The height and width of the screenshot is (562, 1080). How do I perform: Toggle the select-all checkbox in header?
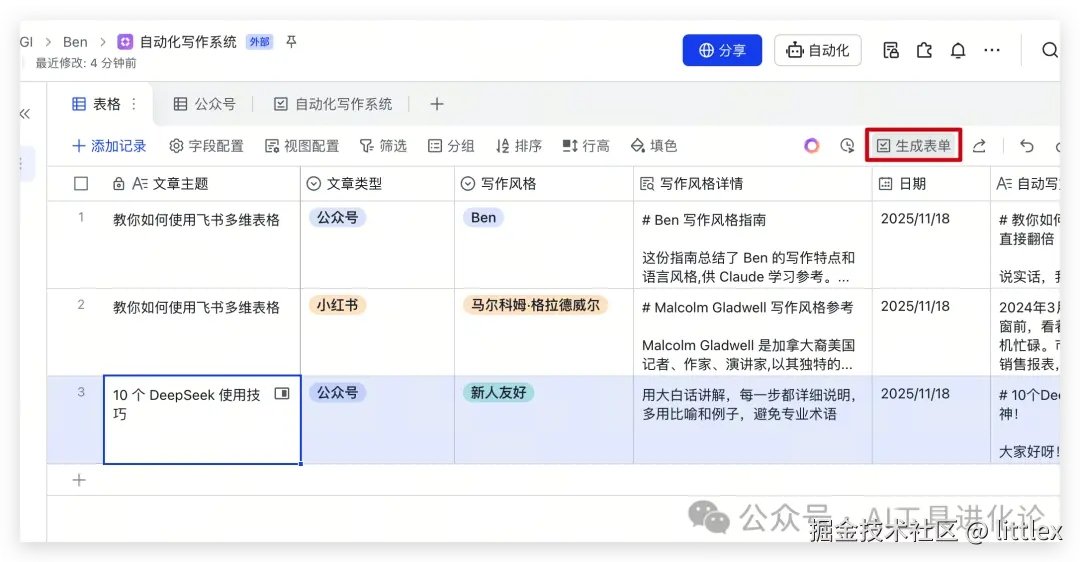[x=81, y=184]
